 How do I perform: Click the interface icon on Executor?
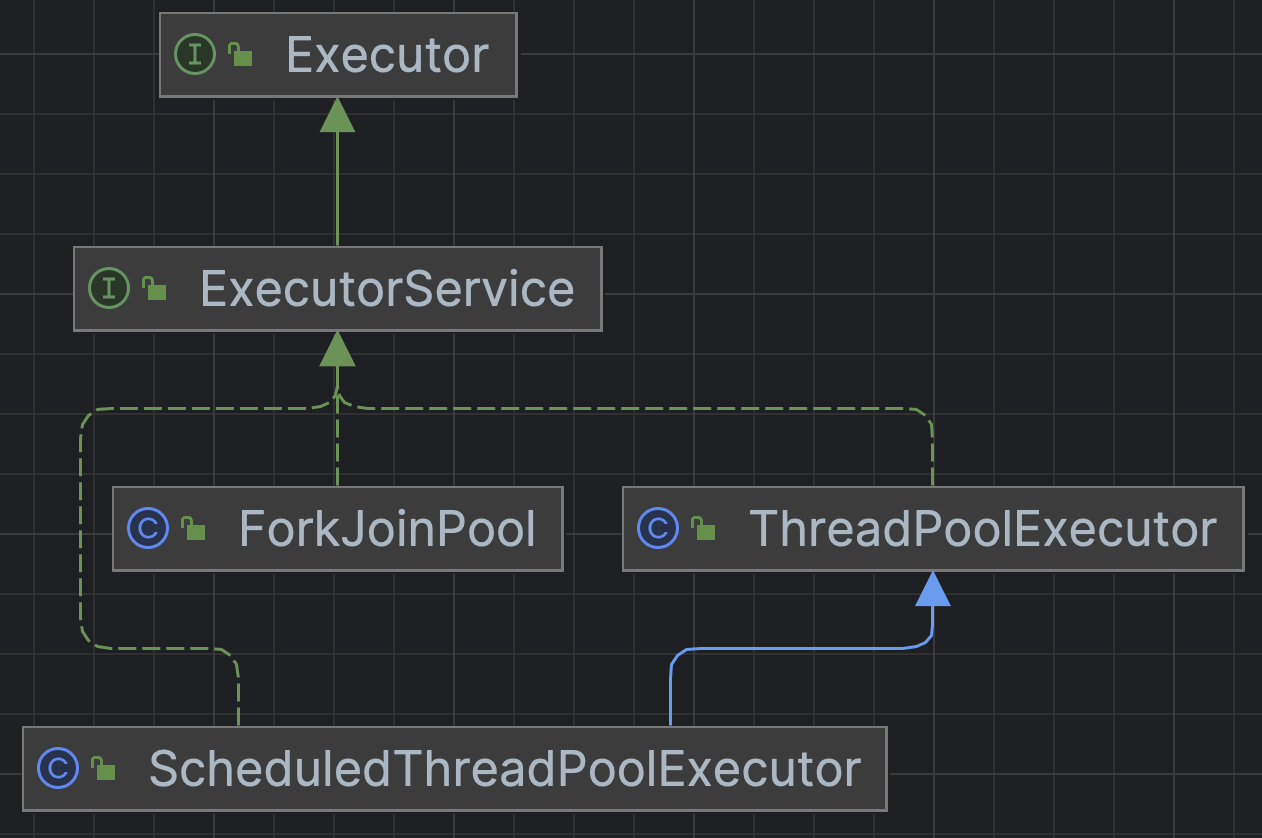pos(195,55)
